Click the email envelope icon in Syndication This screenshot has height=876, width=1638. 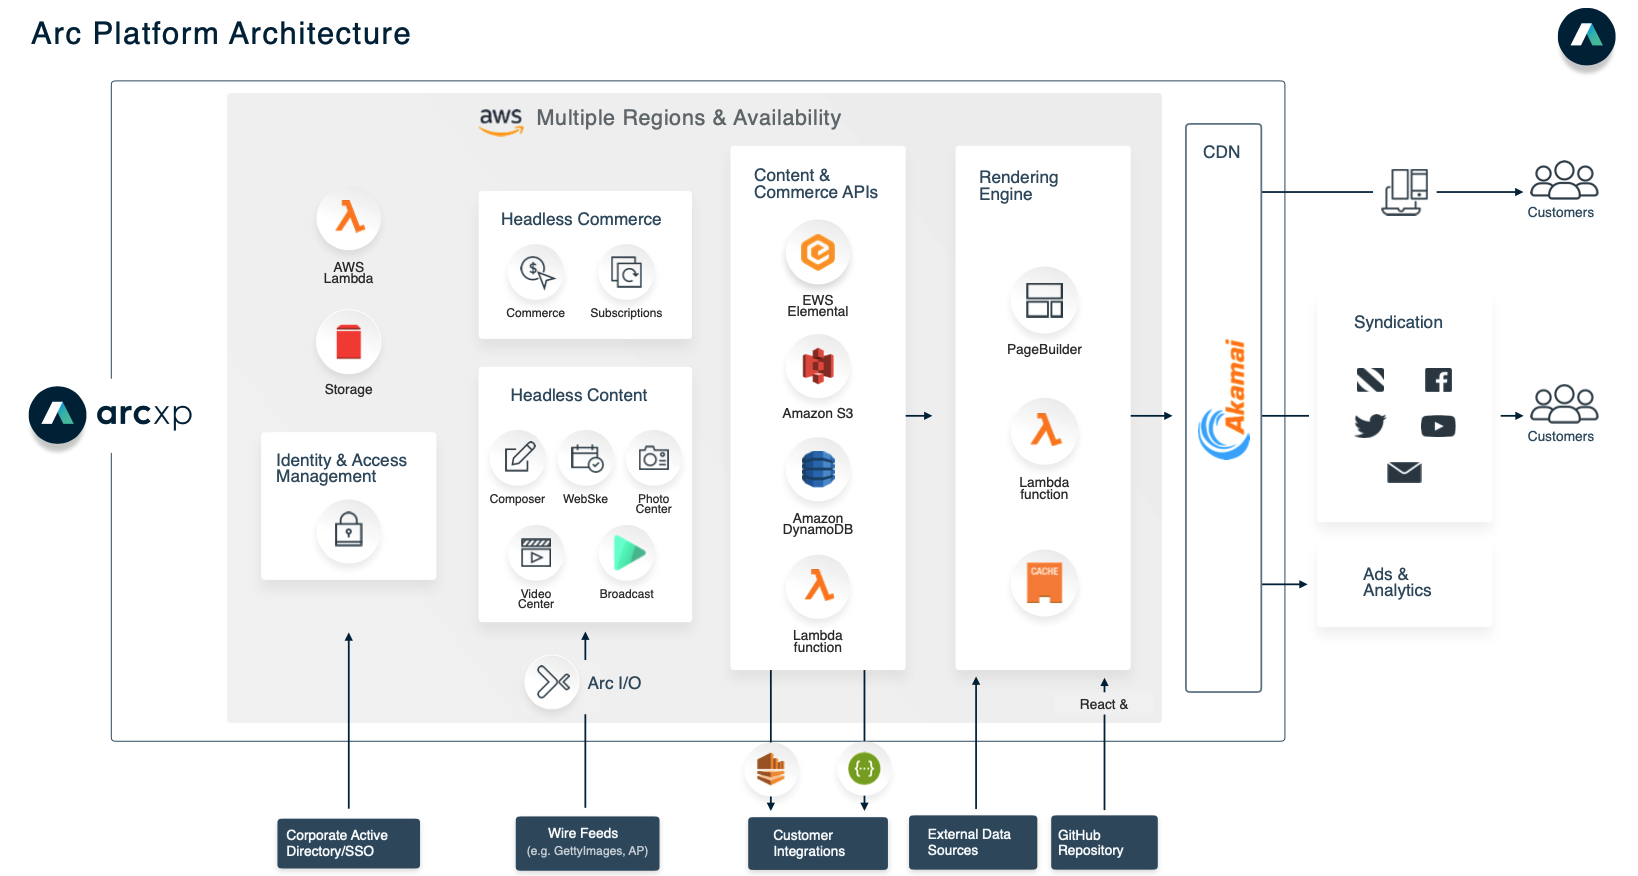(1404, 472)
